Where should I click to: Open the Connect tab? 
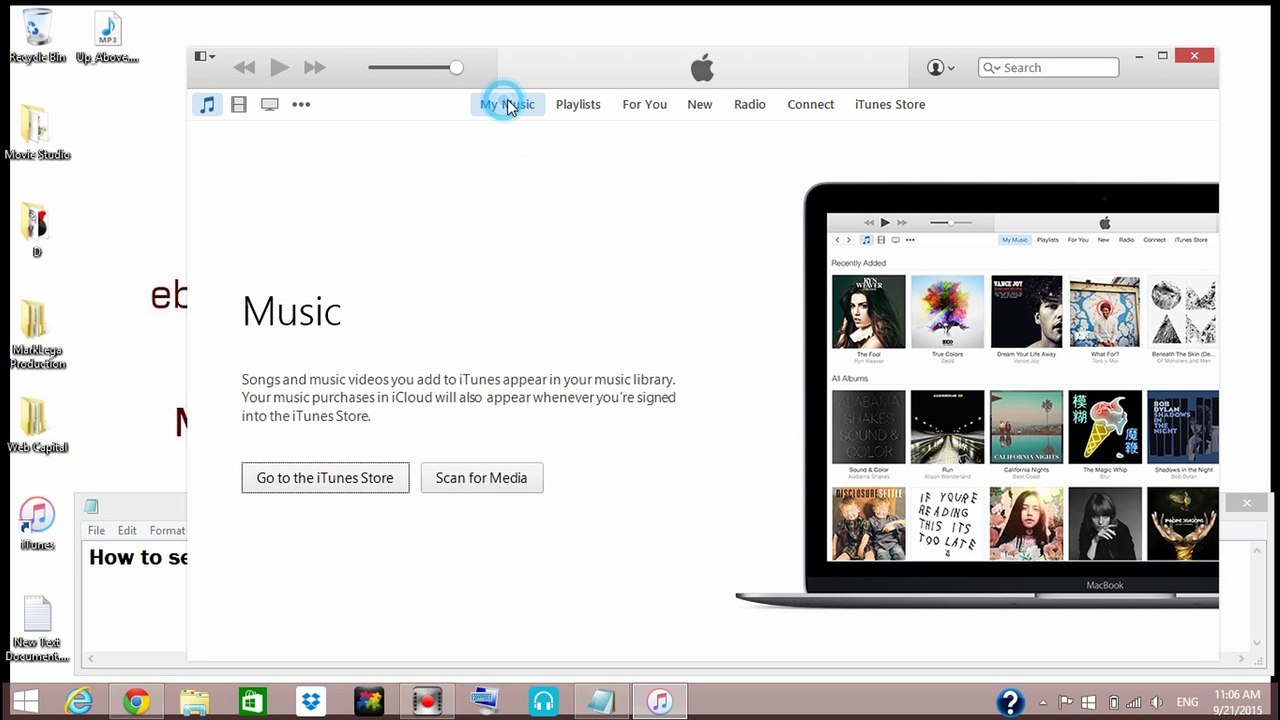point(810,104)
